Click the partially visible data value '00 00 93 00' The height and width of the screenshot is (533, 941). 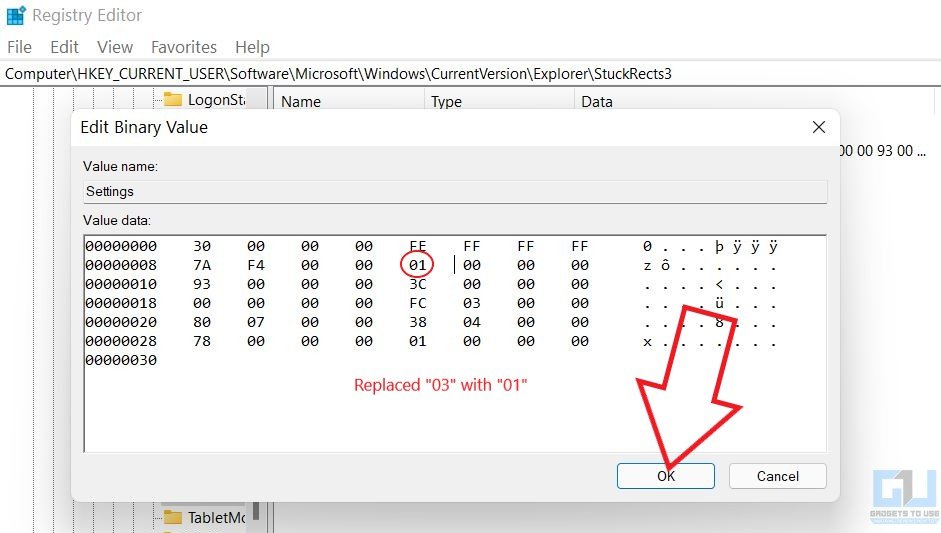coord(882,151)
